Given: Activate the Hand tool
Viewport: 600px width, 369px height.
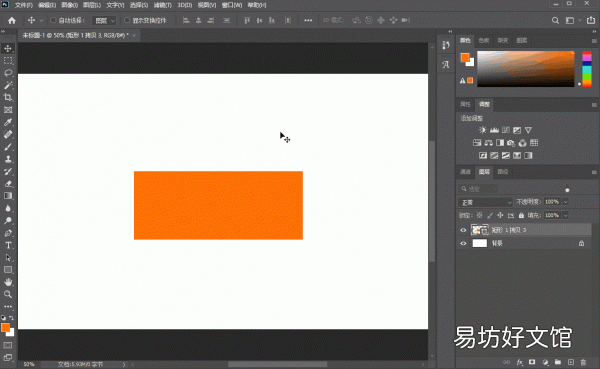Looking at the screenshot, I should 8,282.
